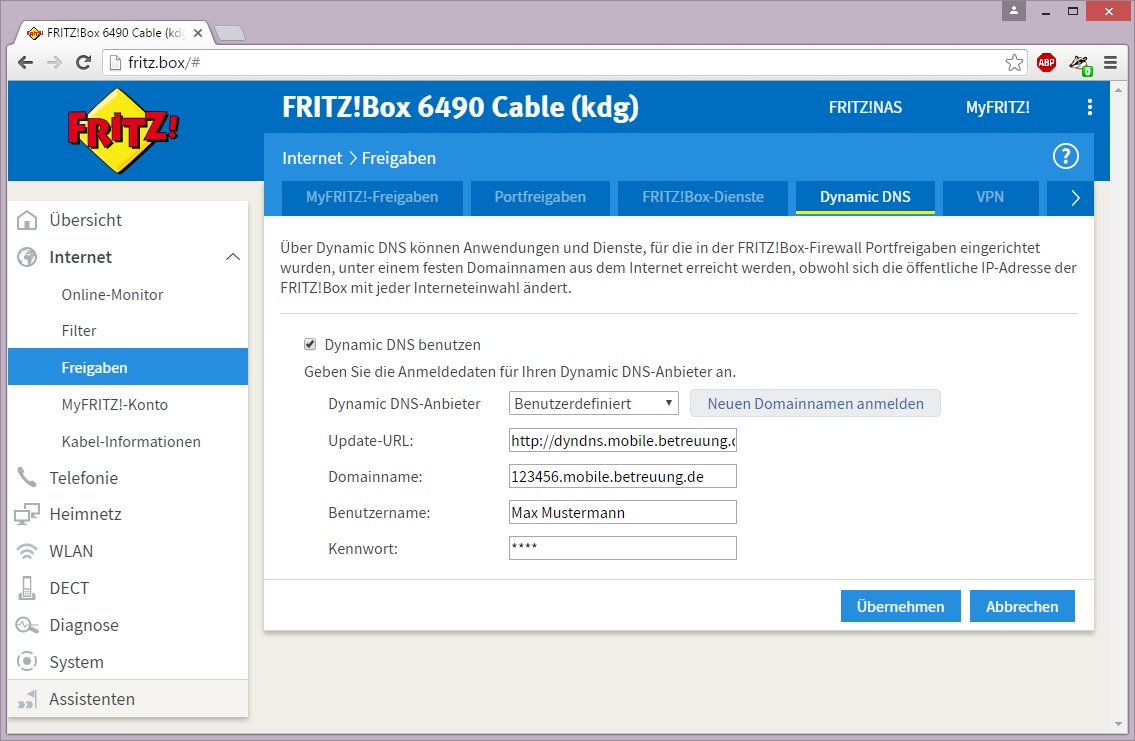Open FRITZ!NAS link in header
The height and width of the screenshot is (741, 1135).
pos(865,107)
